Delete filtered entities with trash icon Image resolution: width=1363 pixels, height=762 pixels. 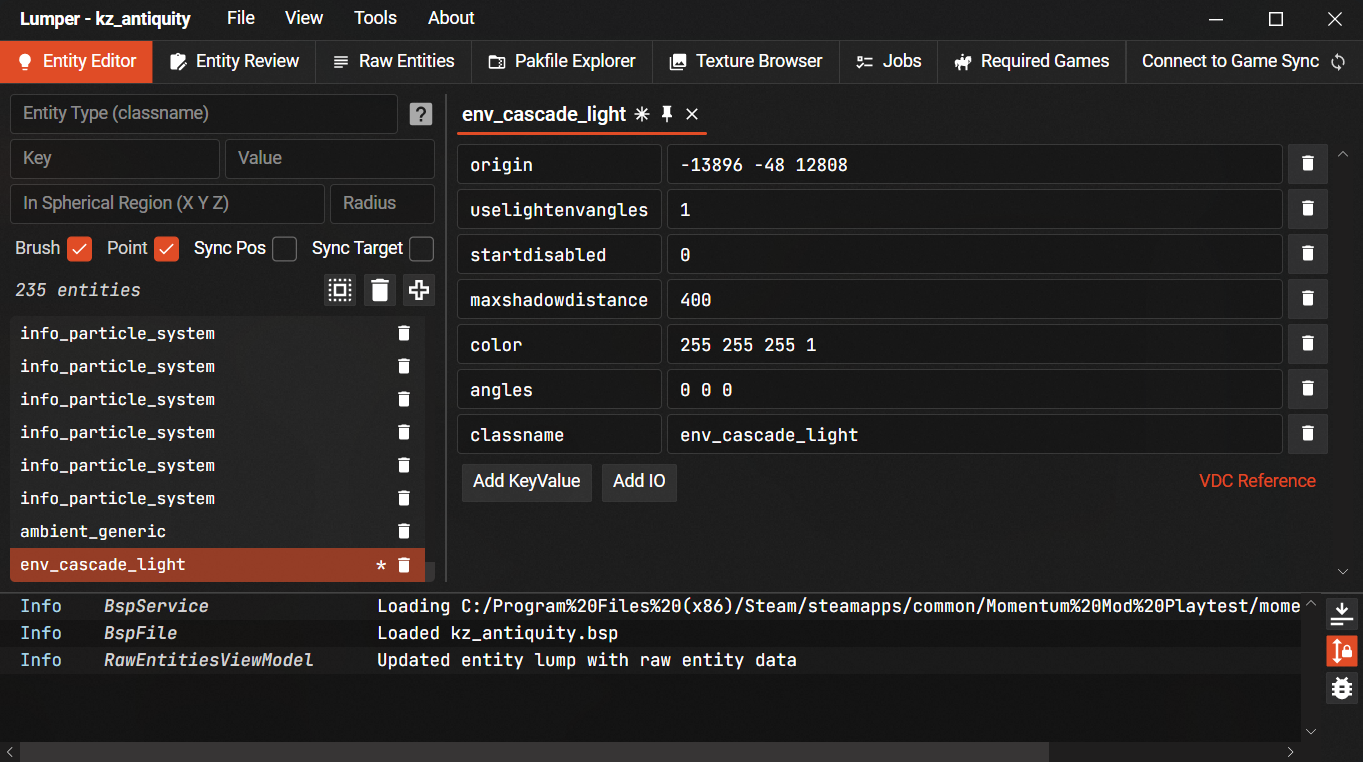pos(380,290)
